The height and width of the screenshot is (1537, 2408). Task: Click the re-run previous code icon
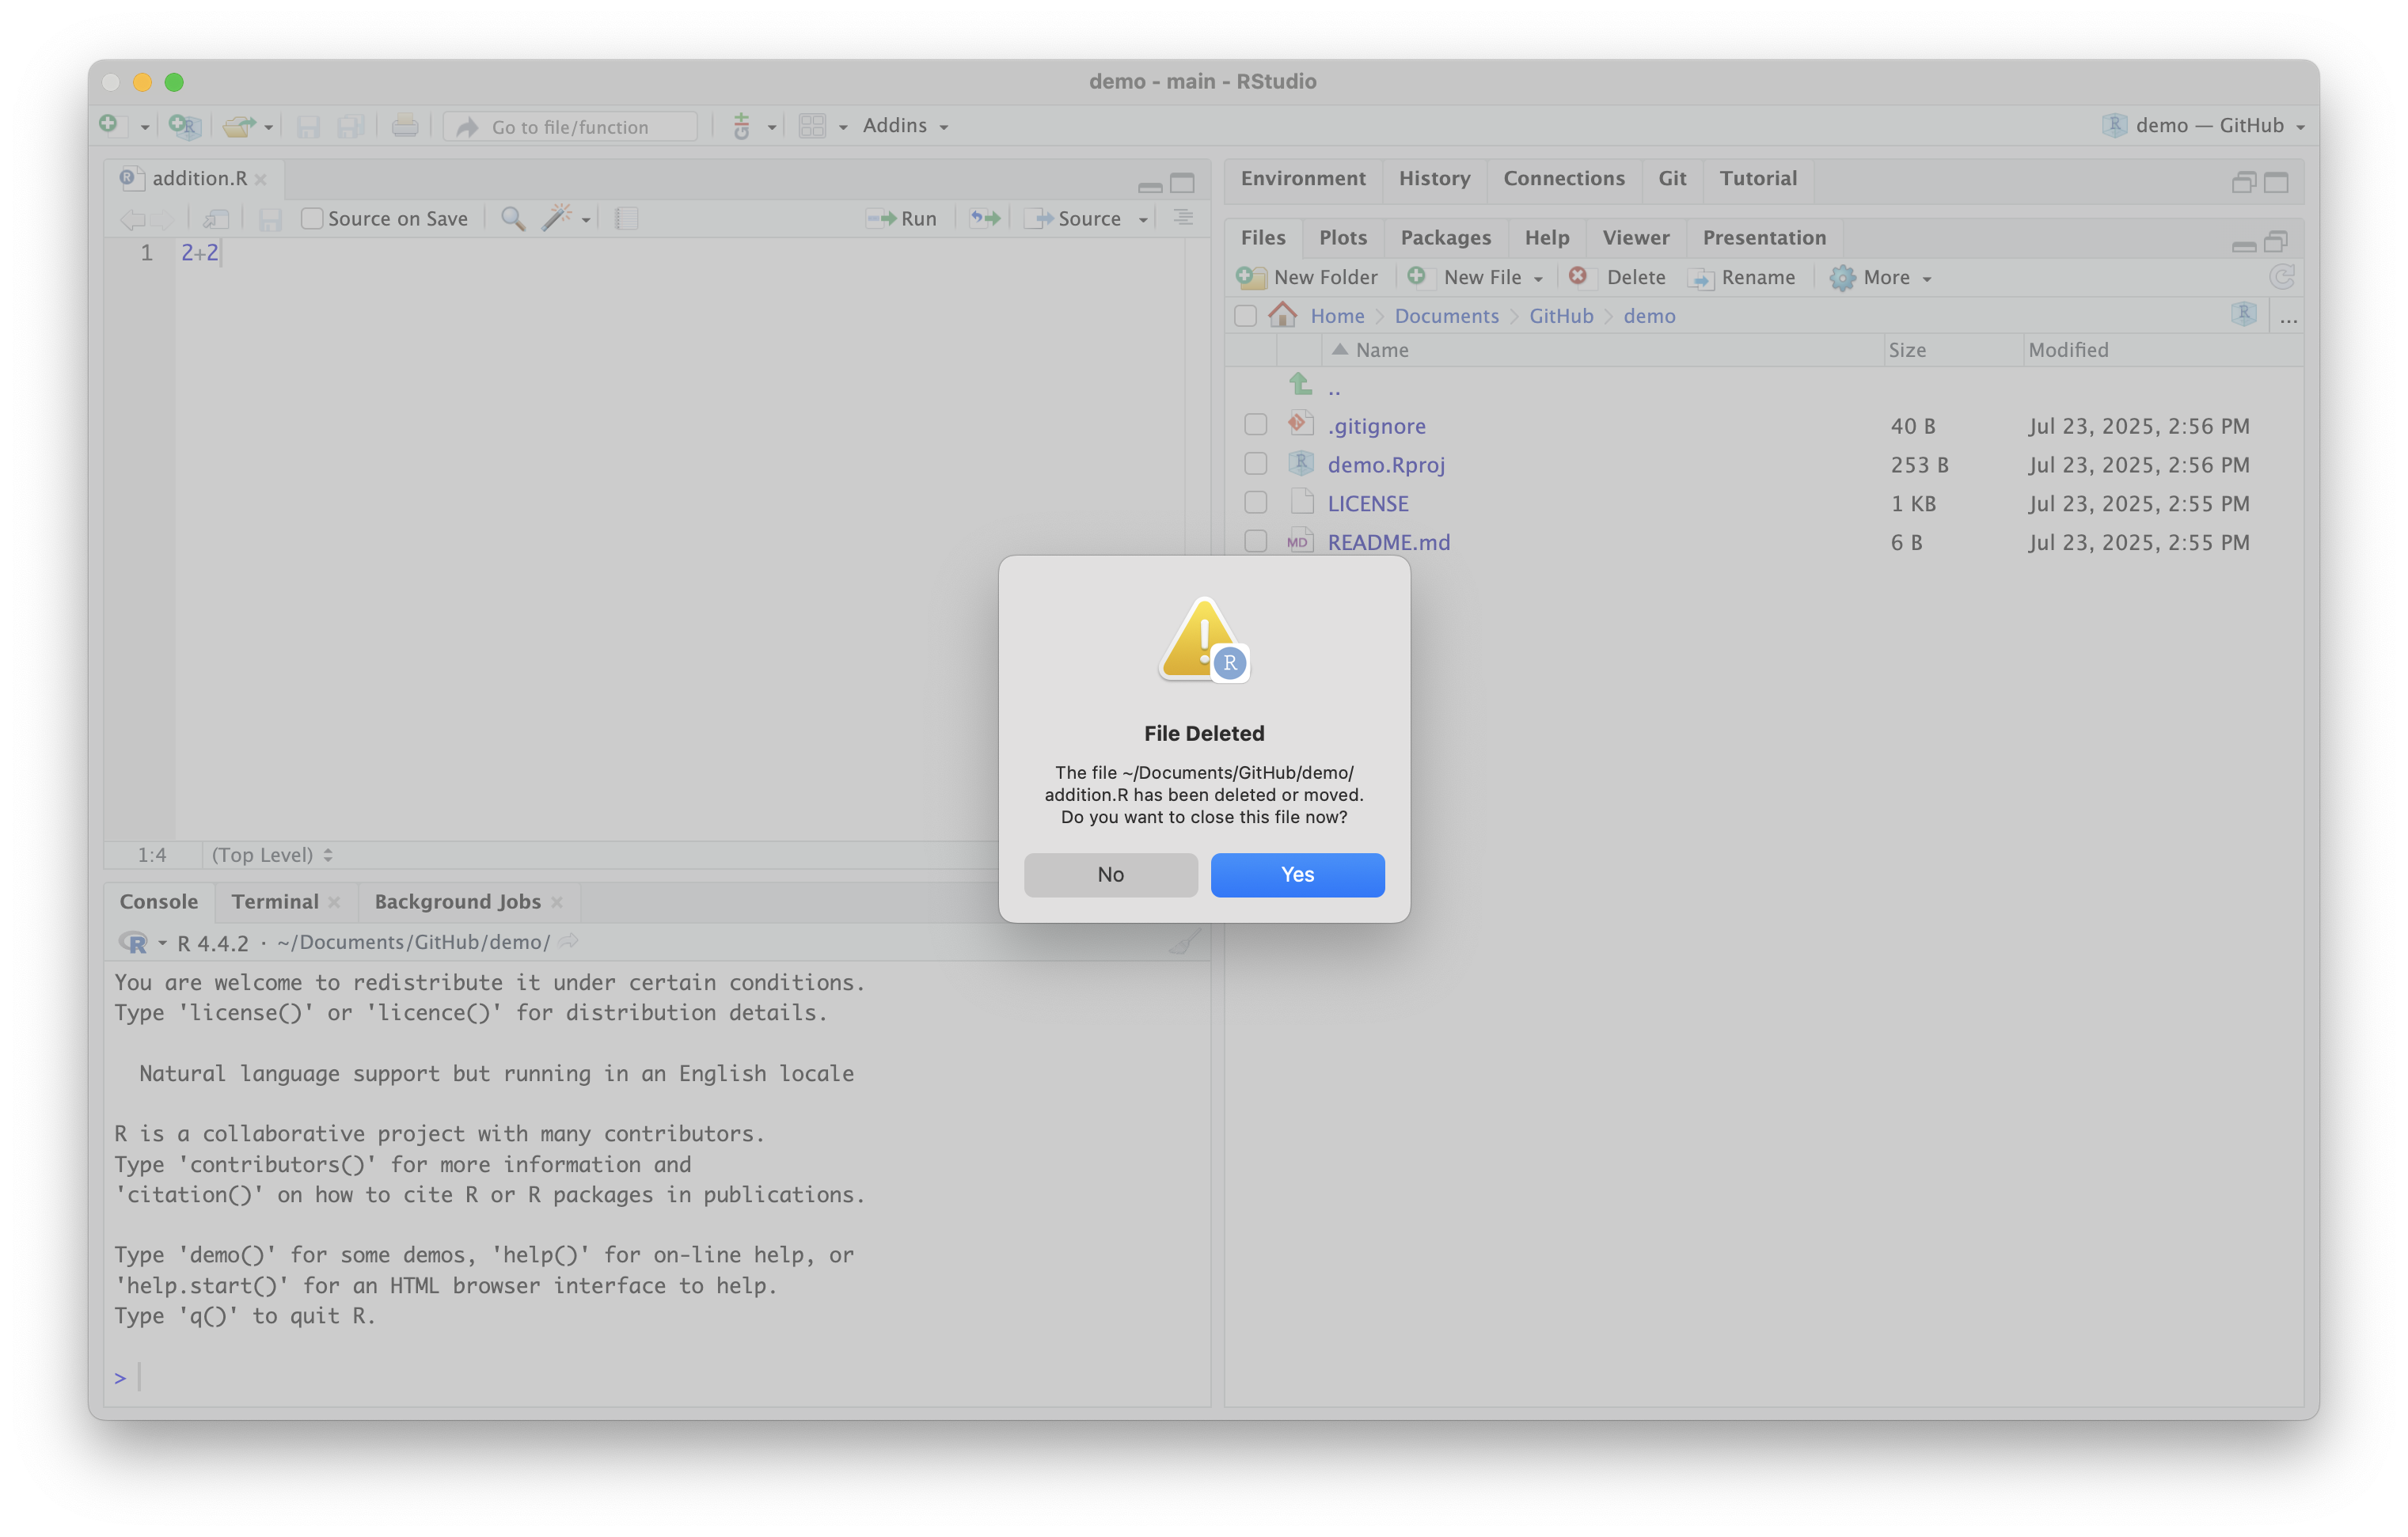985,218
